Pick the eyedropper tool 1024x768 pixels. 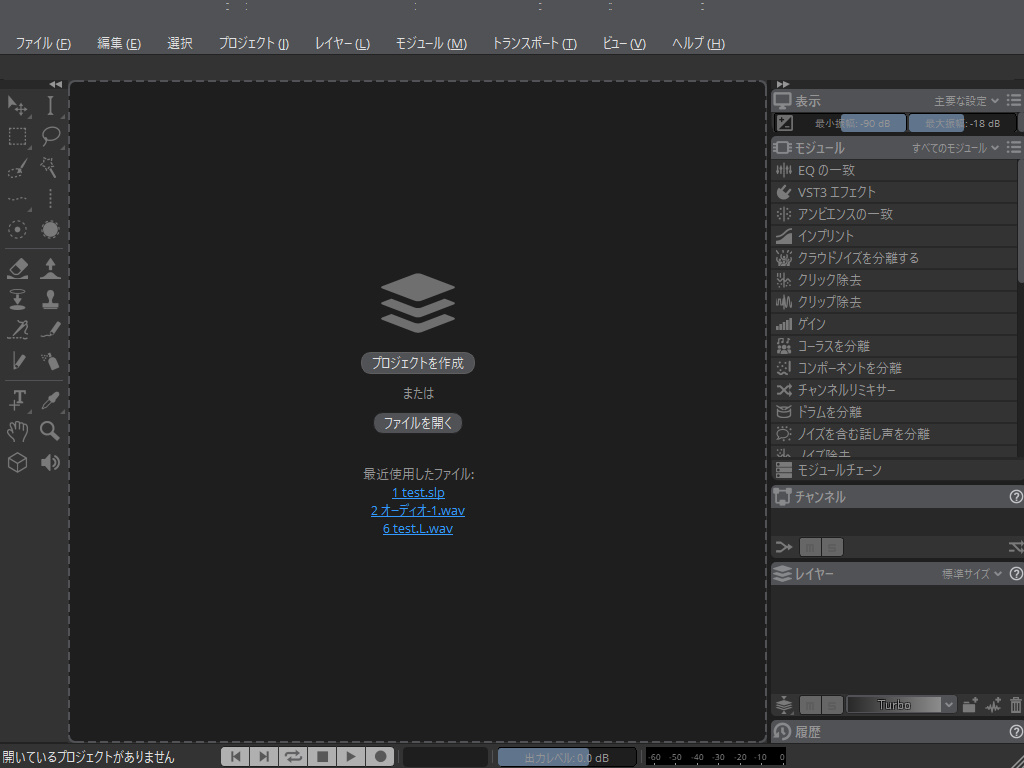coord(50,400)
